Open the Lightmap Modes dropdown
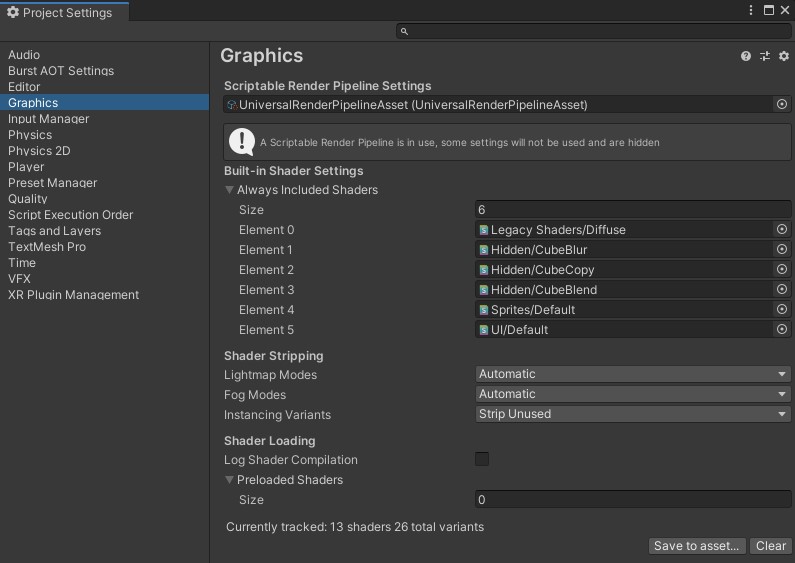The height and width of the screenshot is (563, 795). (x=633, y=375)
